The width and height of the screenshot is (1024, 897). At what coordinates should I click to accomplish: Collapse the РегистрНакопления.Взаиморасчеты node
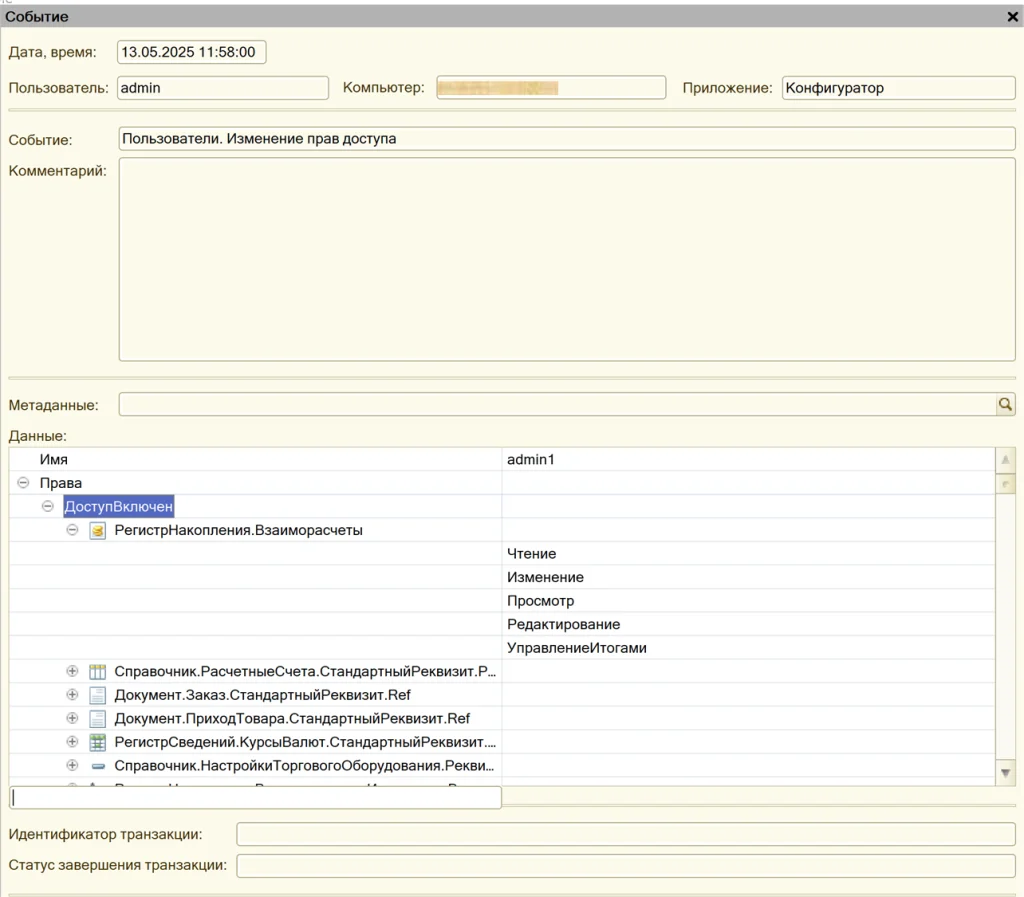(72, 531)
